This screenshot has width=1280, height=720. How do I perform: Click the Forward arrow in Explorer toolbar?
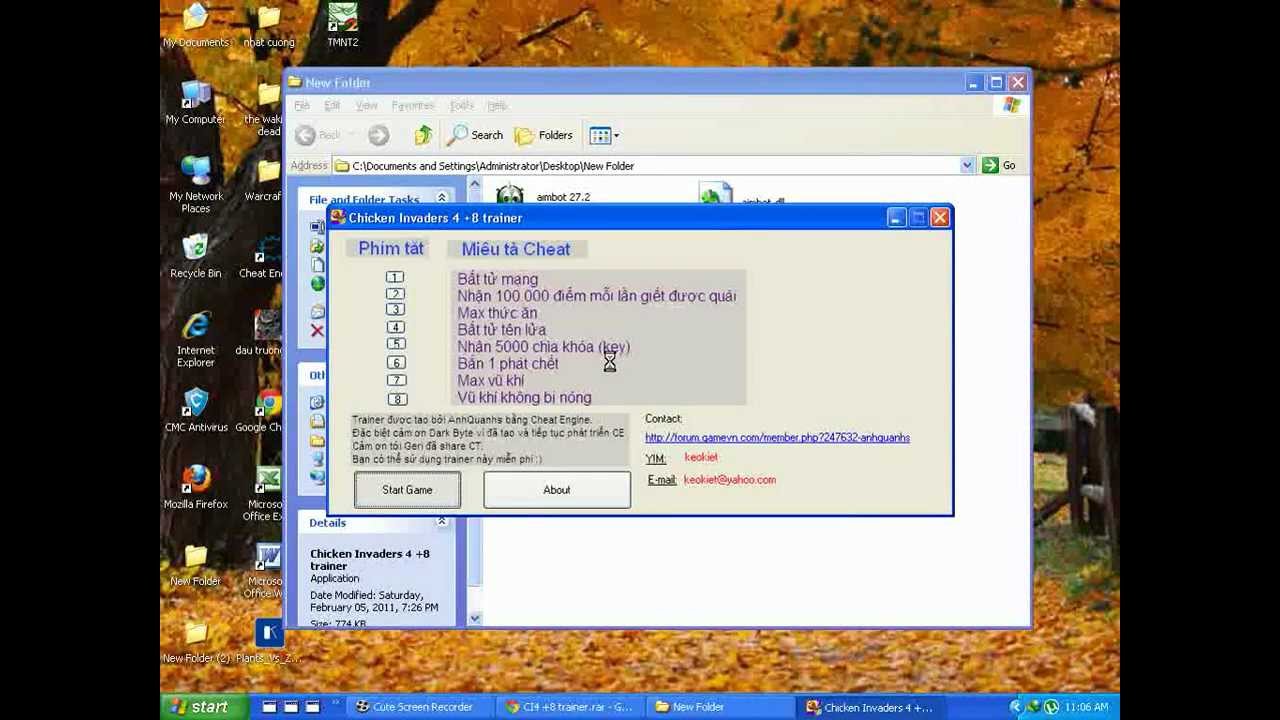pyautogui.click(x=378, y=135)
